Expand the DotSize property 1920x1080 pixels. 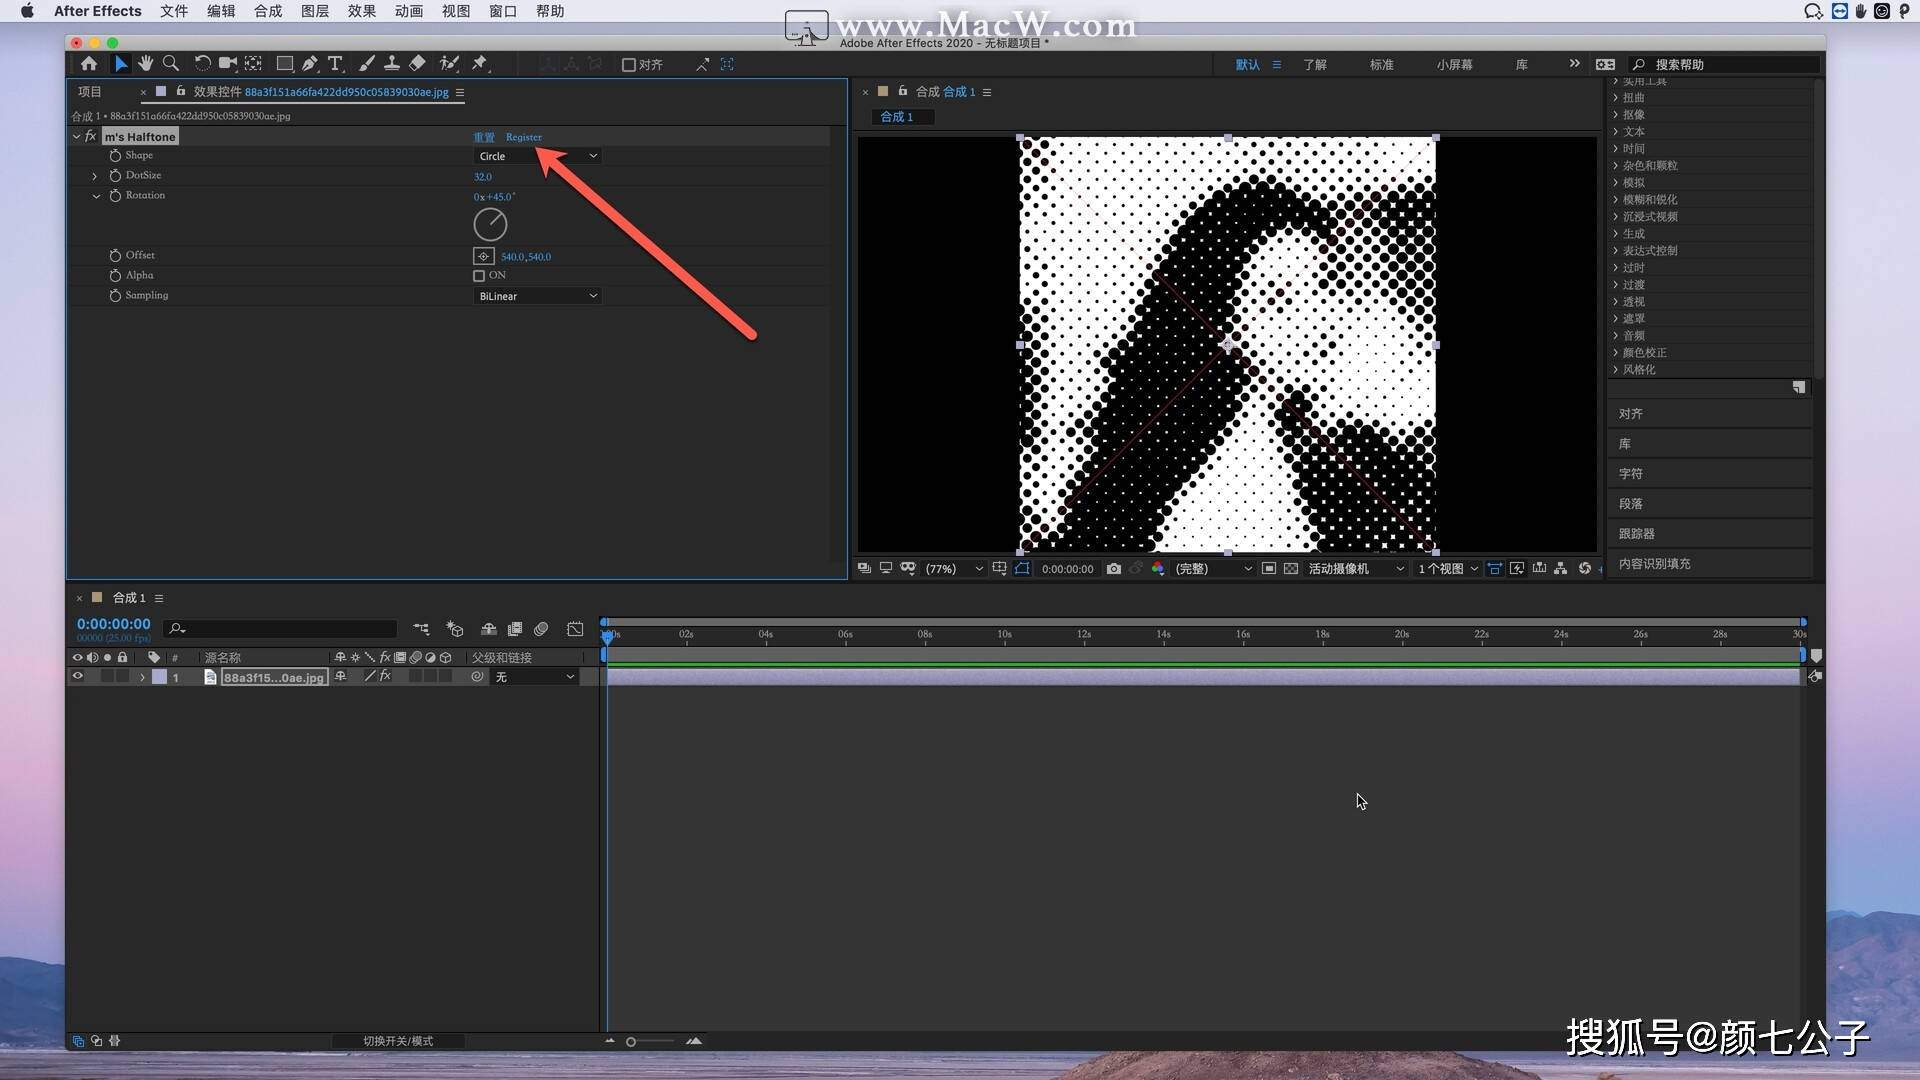pyautogui.click(x=95, y=176)
